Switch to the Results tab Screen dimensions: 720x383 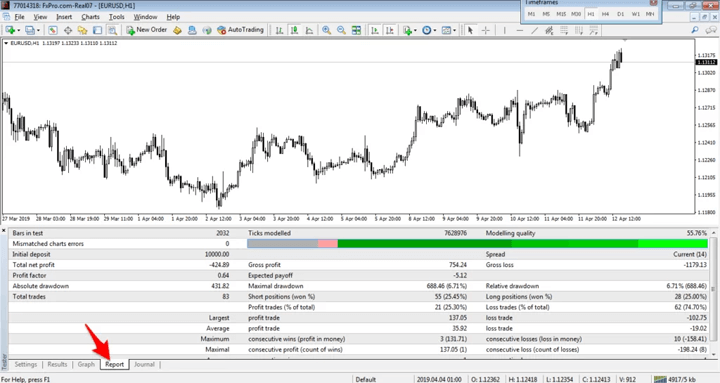pyautogui.click(x=57, y=364)
